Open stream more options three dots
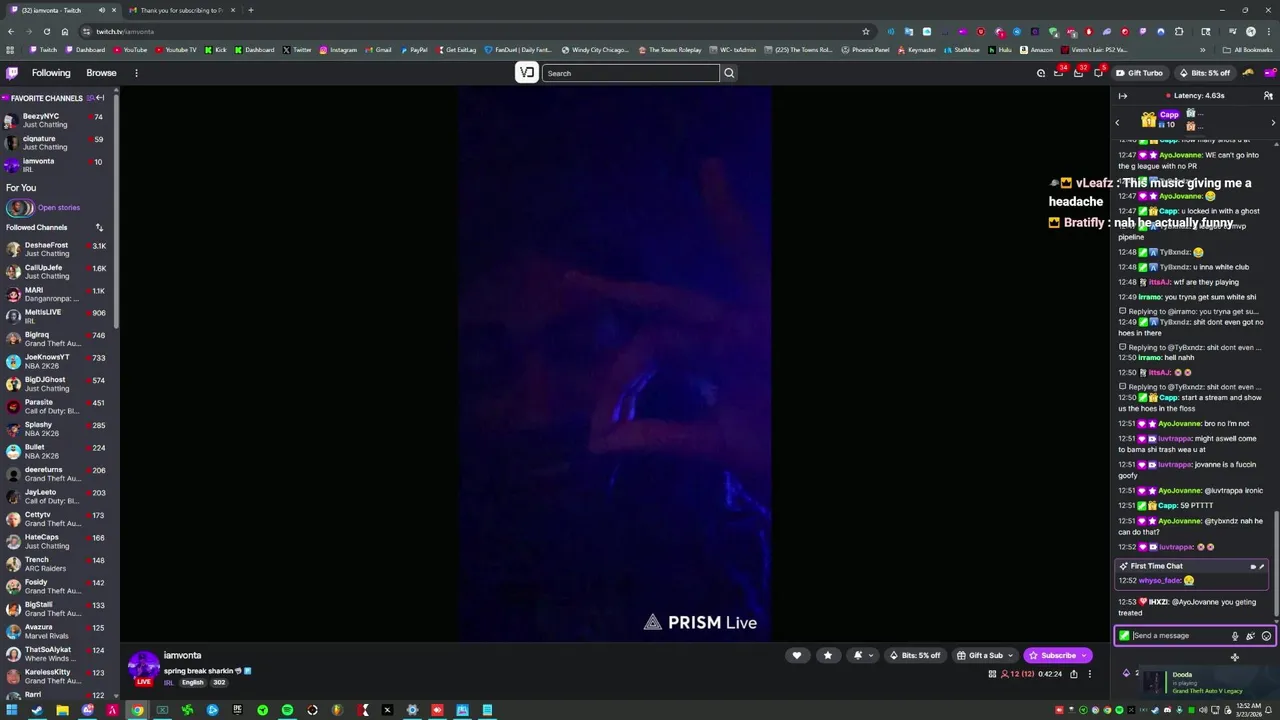The image size is (1280, 720). [x=1089, y=674]
